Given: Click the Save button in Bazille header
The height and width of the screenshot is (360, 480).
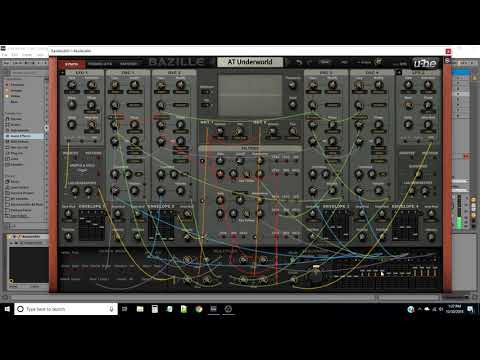Looking at the screenshot, I should point(325,62).
